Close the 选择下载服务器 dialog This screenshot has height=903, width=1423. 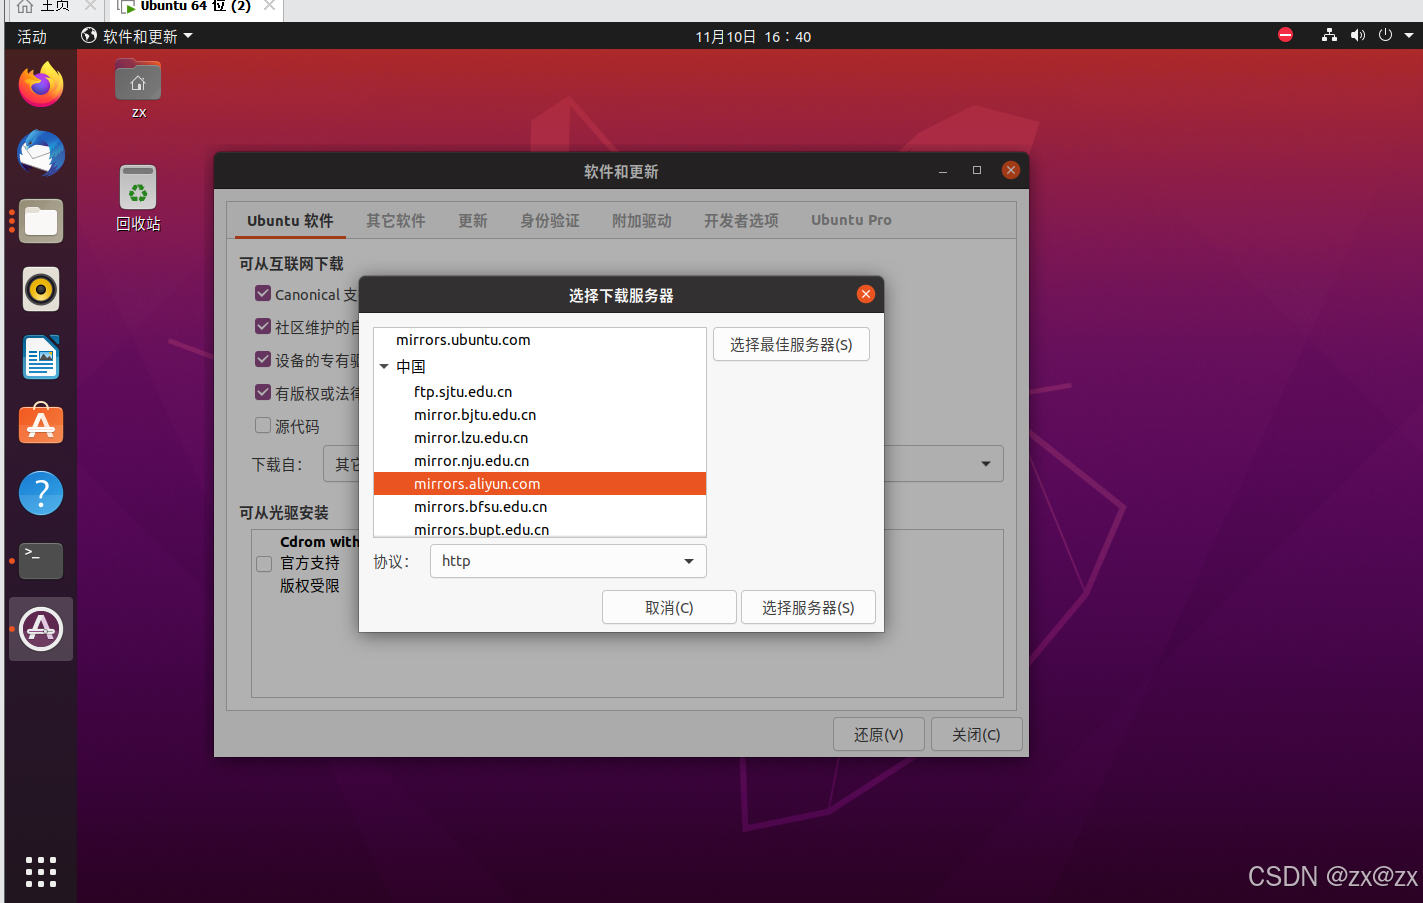[x=866, y=294]
